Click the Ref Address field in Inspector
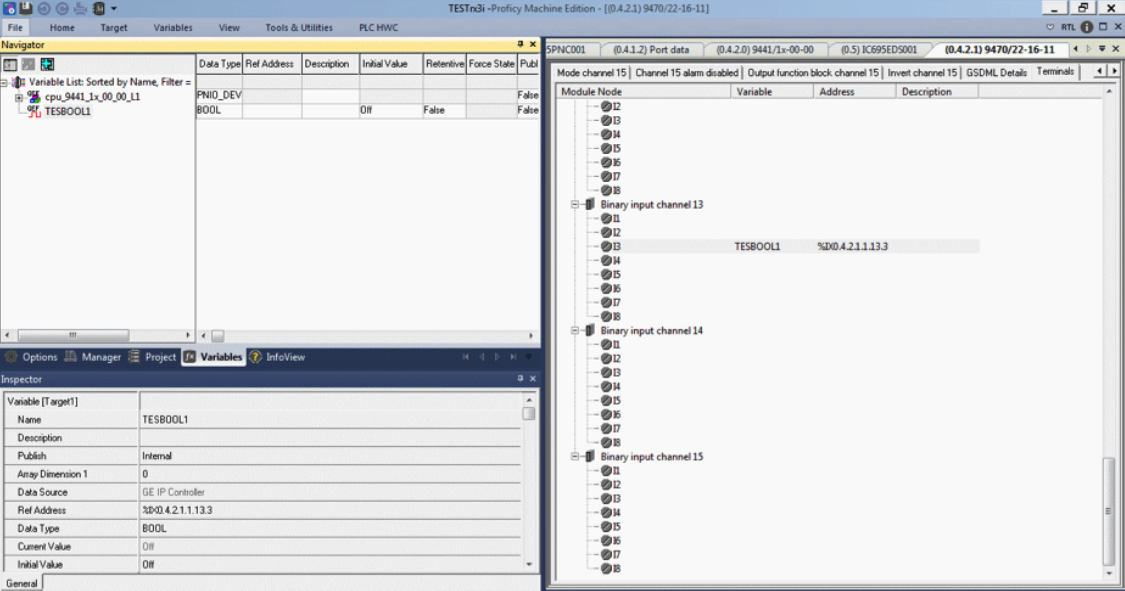 tap(330, 511)
